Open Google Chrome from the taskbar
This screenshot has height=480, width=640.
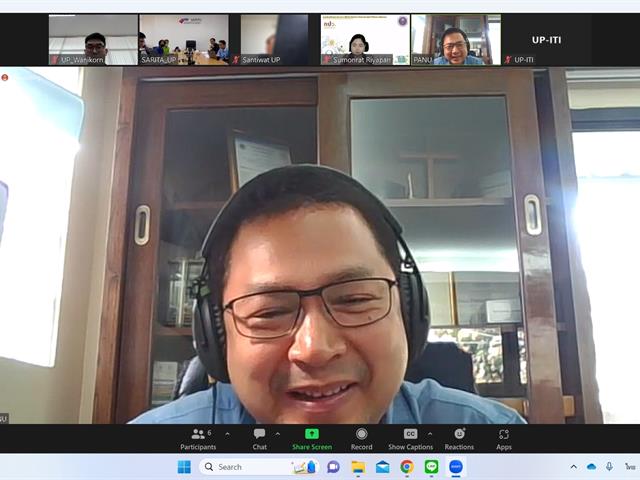(407, 467)
